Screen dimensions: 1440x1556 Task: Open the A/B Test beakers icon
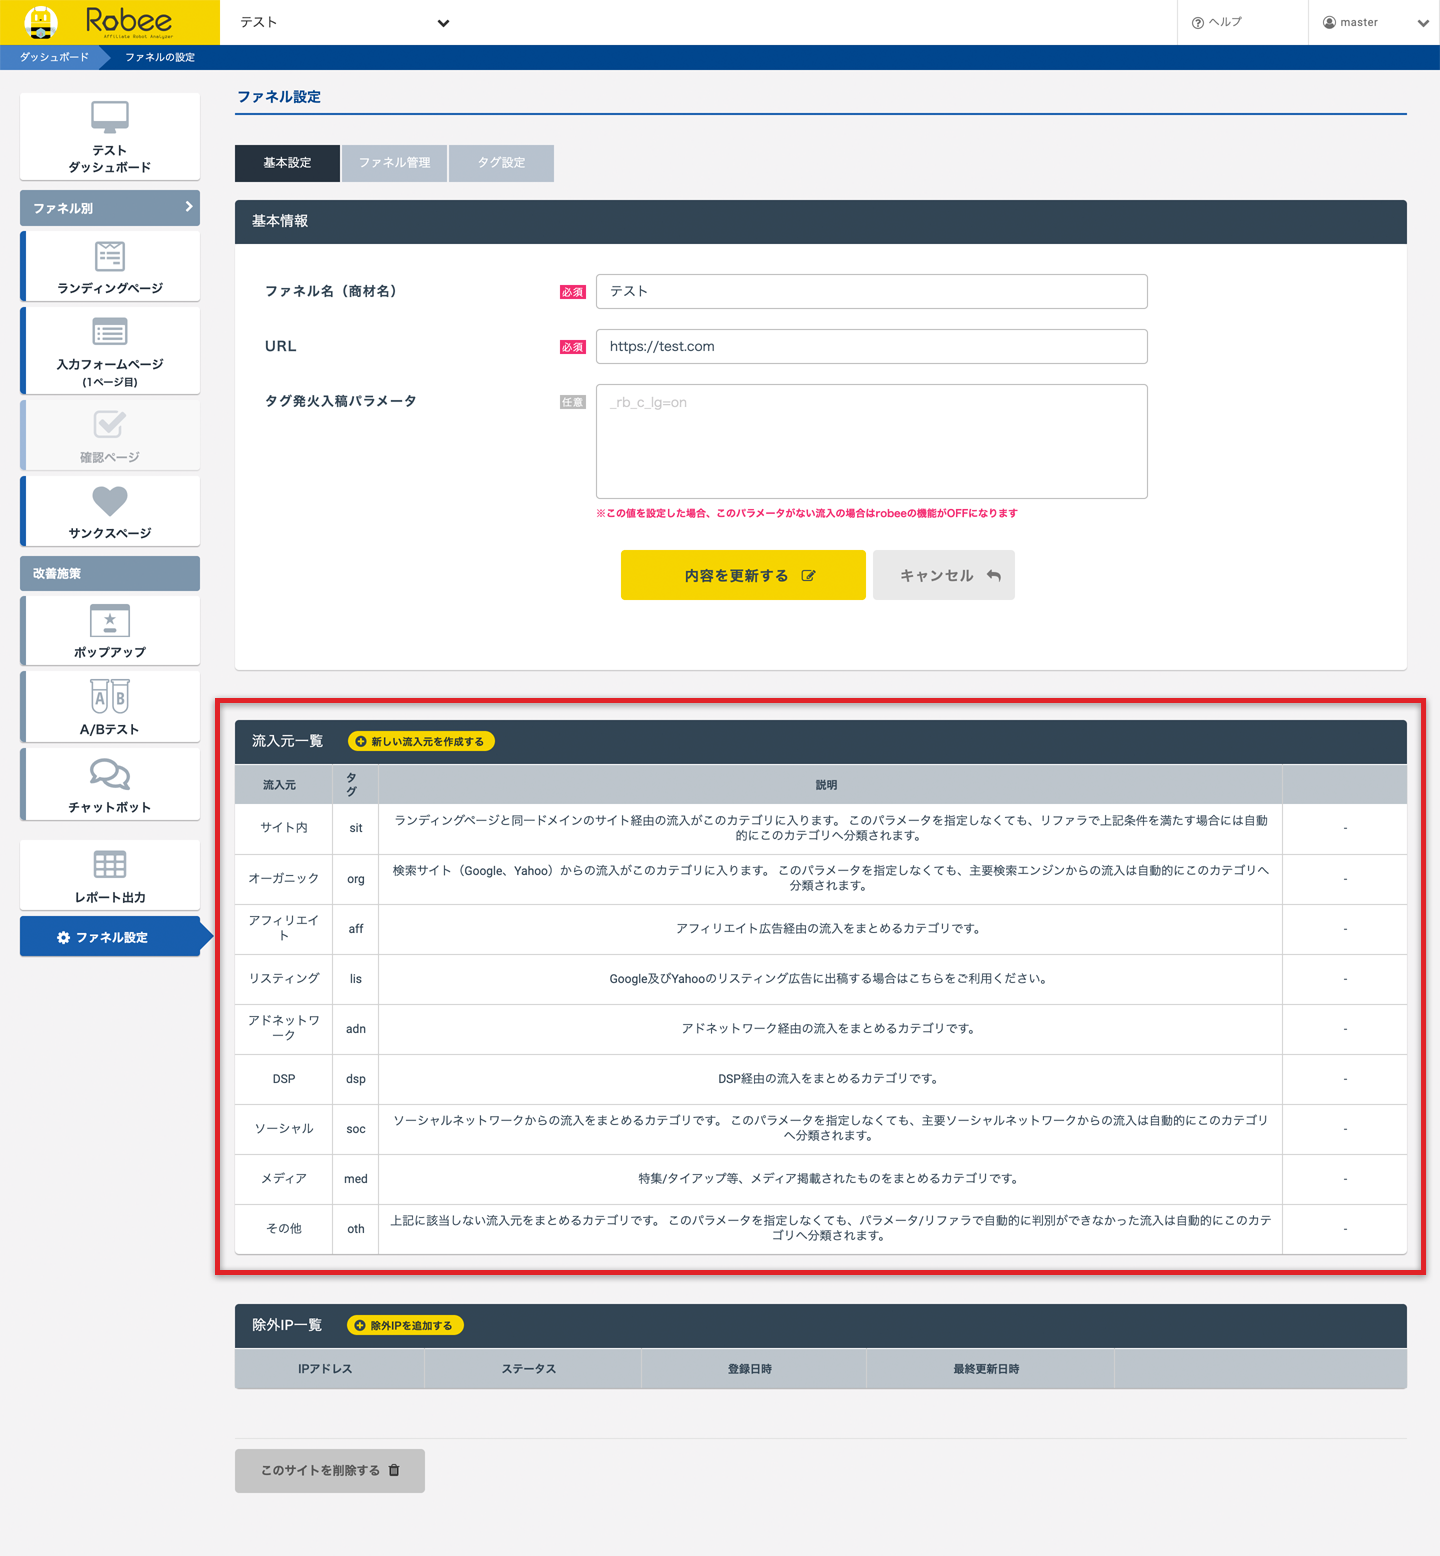click(110, 697)
